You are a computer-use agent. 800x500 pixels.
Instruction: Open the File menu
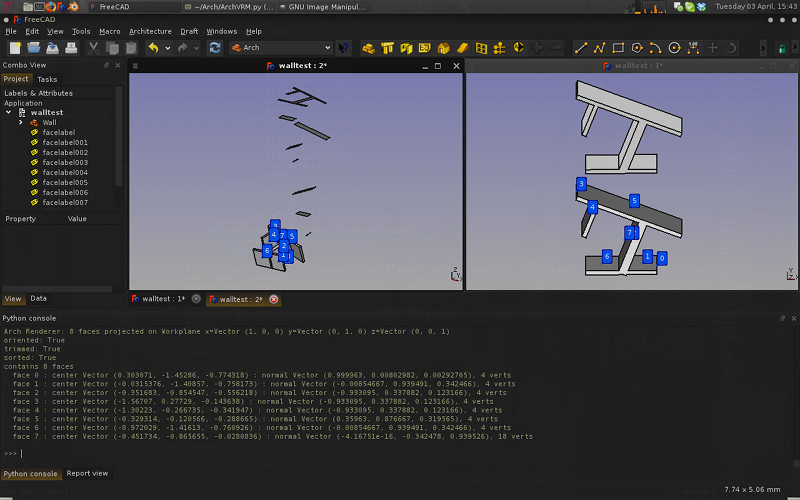pos(11,31)
